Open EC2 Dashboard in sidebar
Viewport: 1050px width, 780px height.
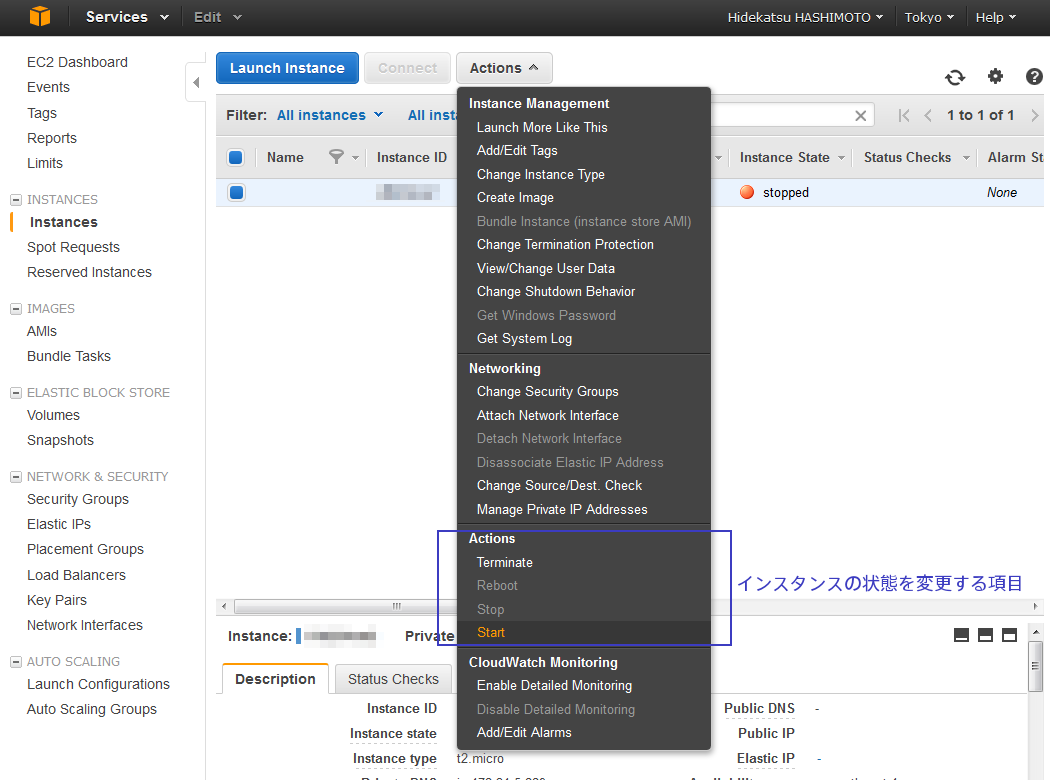[77, 62]
